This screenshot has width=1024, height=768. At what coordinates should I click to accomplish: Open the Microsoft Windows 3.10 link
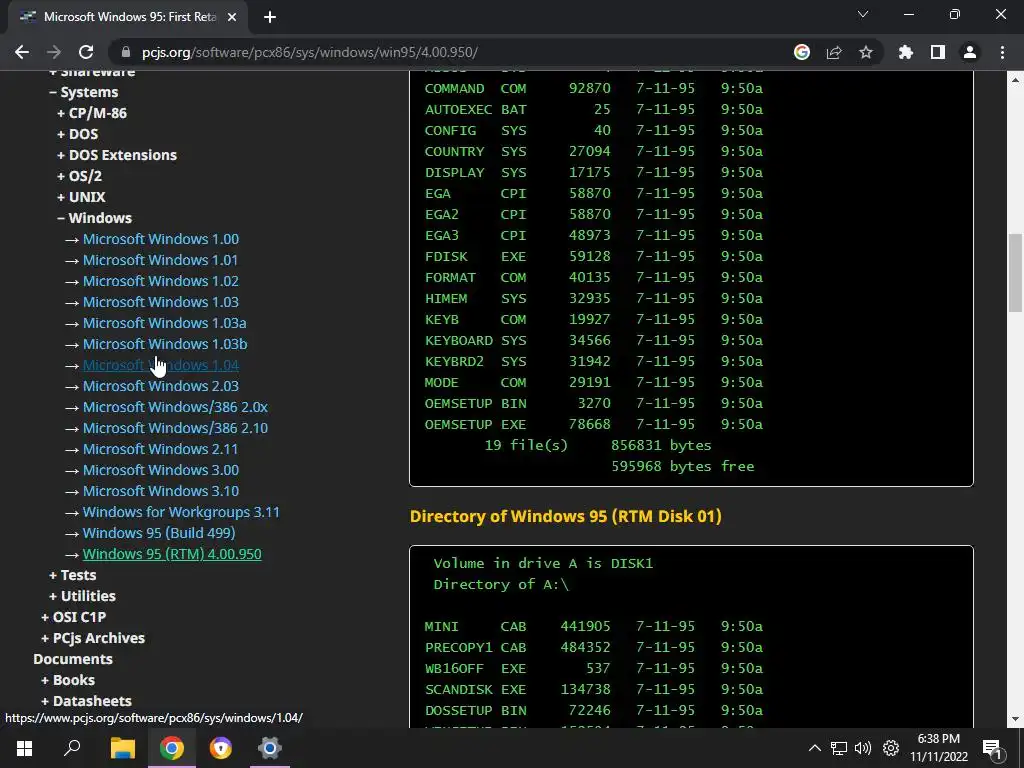pos(161,490)
